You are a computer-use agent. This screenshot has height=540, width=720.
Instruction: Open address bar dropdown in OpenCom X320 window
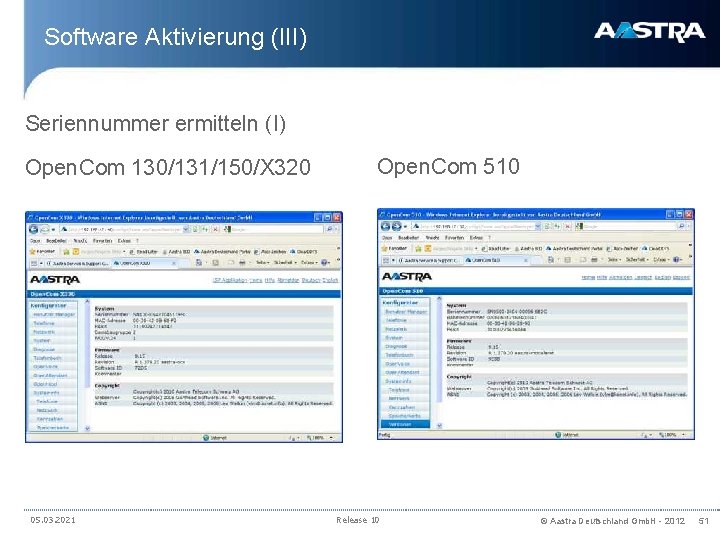pos(186,230)
